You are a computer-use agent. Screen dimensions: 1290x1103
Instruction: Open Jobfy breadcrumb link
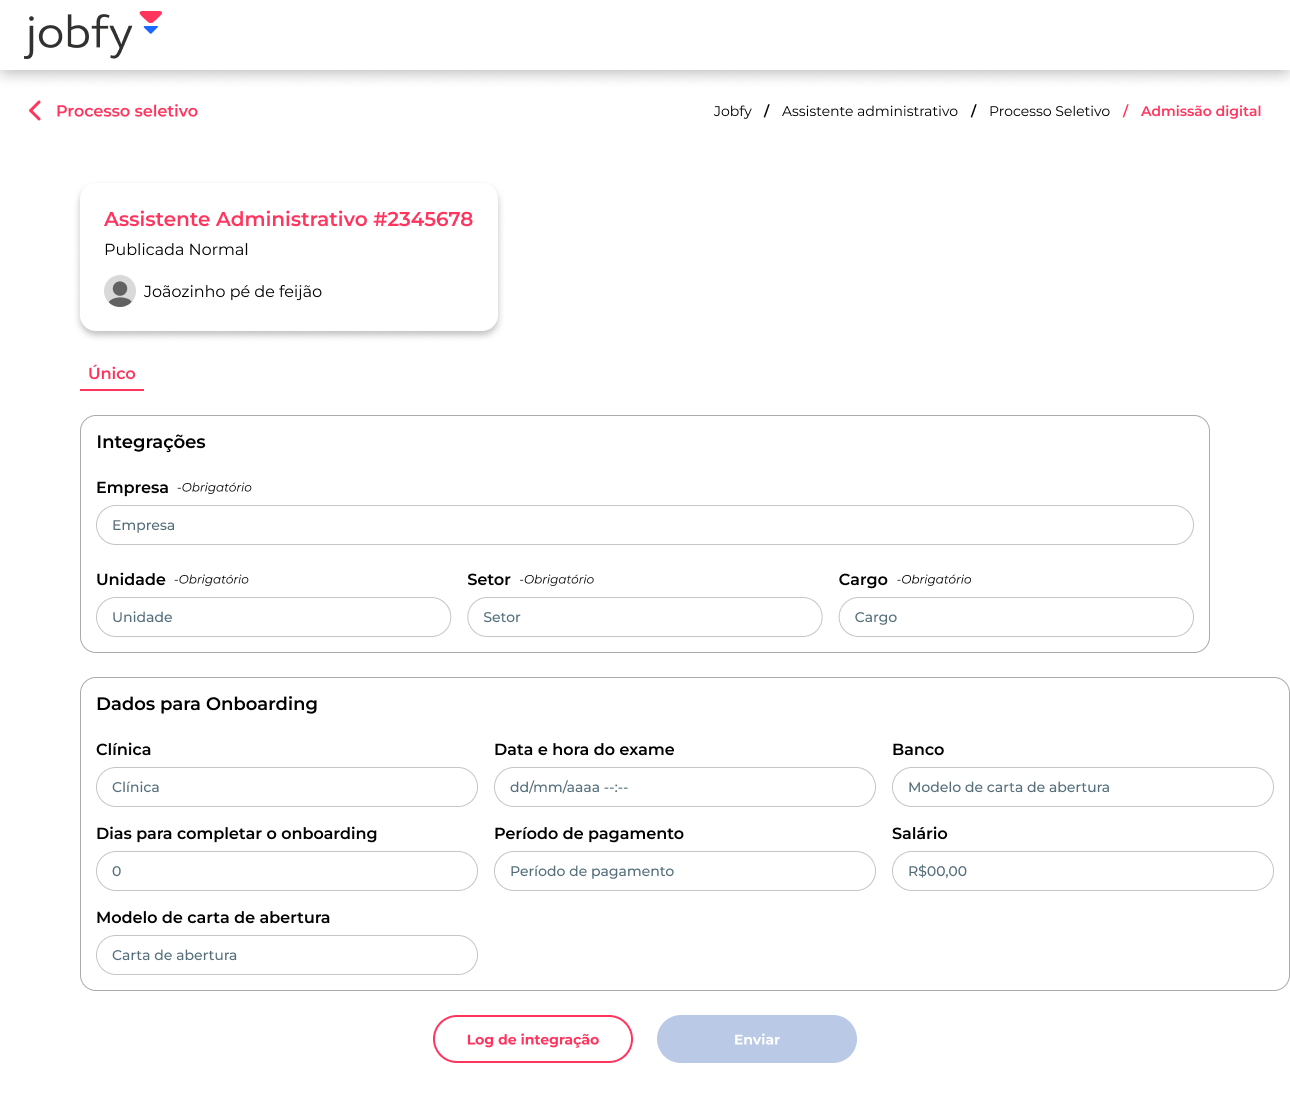pyautogui.click(x=732, y=111)
